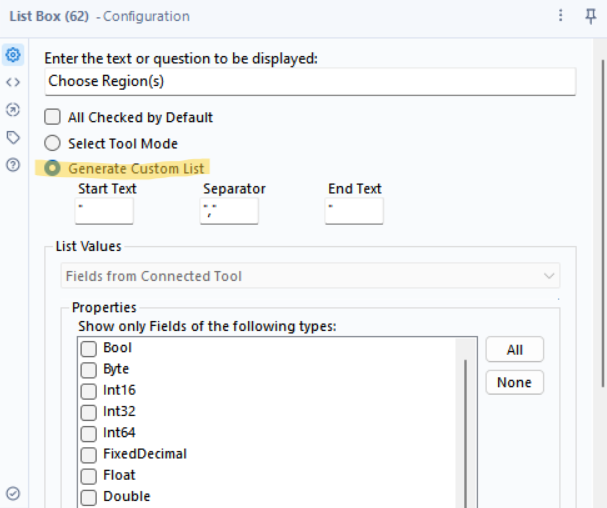Enable All Checked by Default
The height and width of the screenshot is (508, 607).
point(53,117)
